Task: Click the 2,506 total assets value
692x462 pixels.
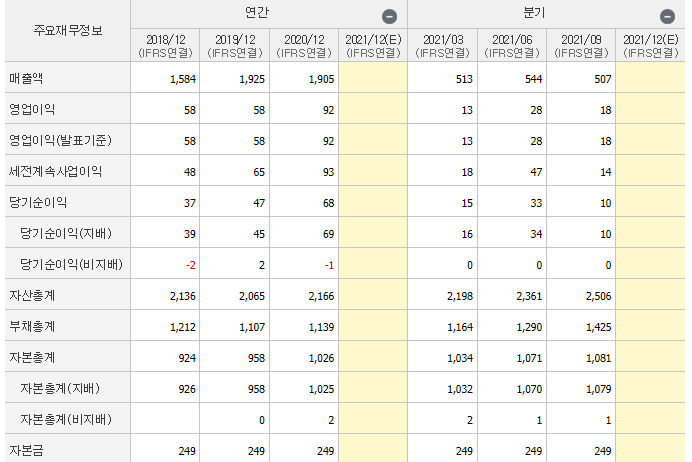Action: pyautogui.click(x=598, y=296)
